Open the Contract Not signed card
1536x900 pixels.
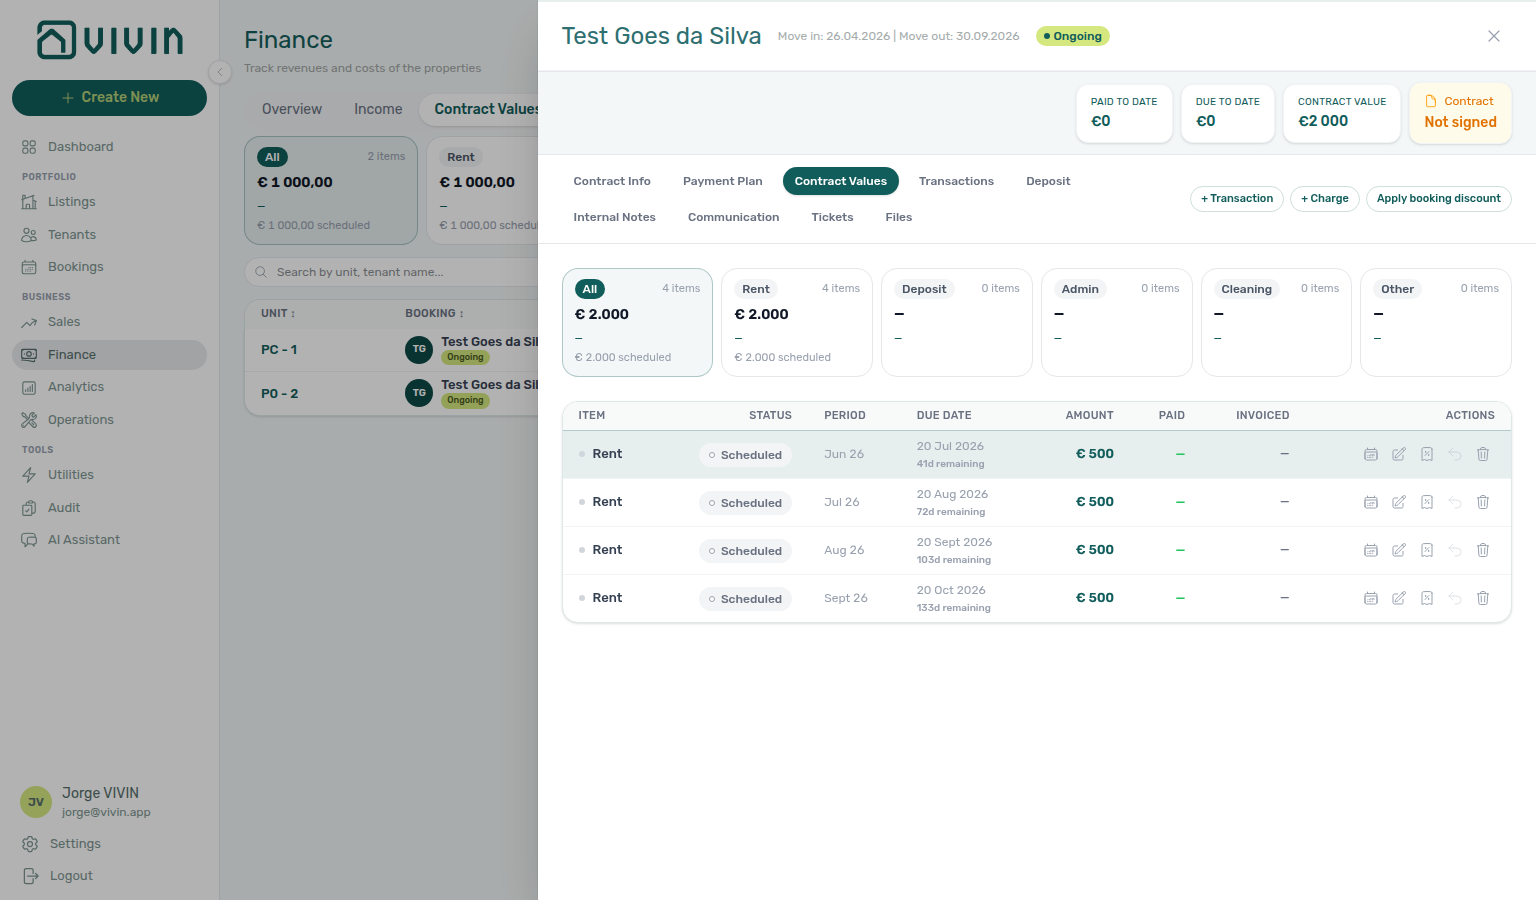coord(1460,113)
